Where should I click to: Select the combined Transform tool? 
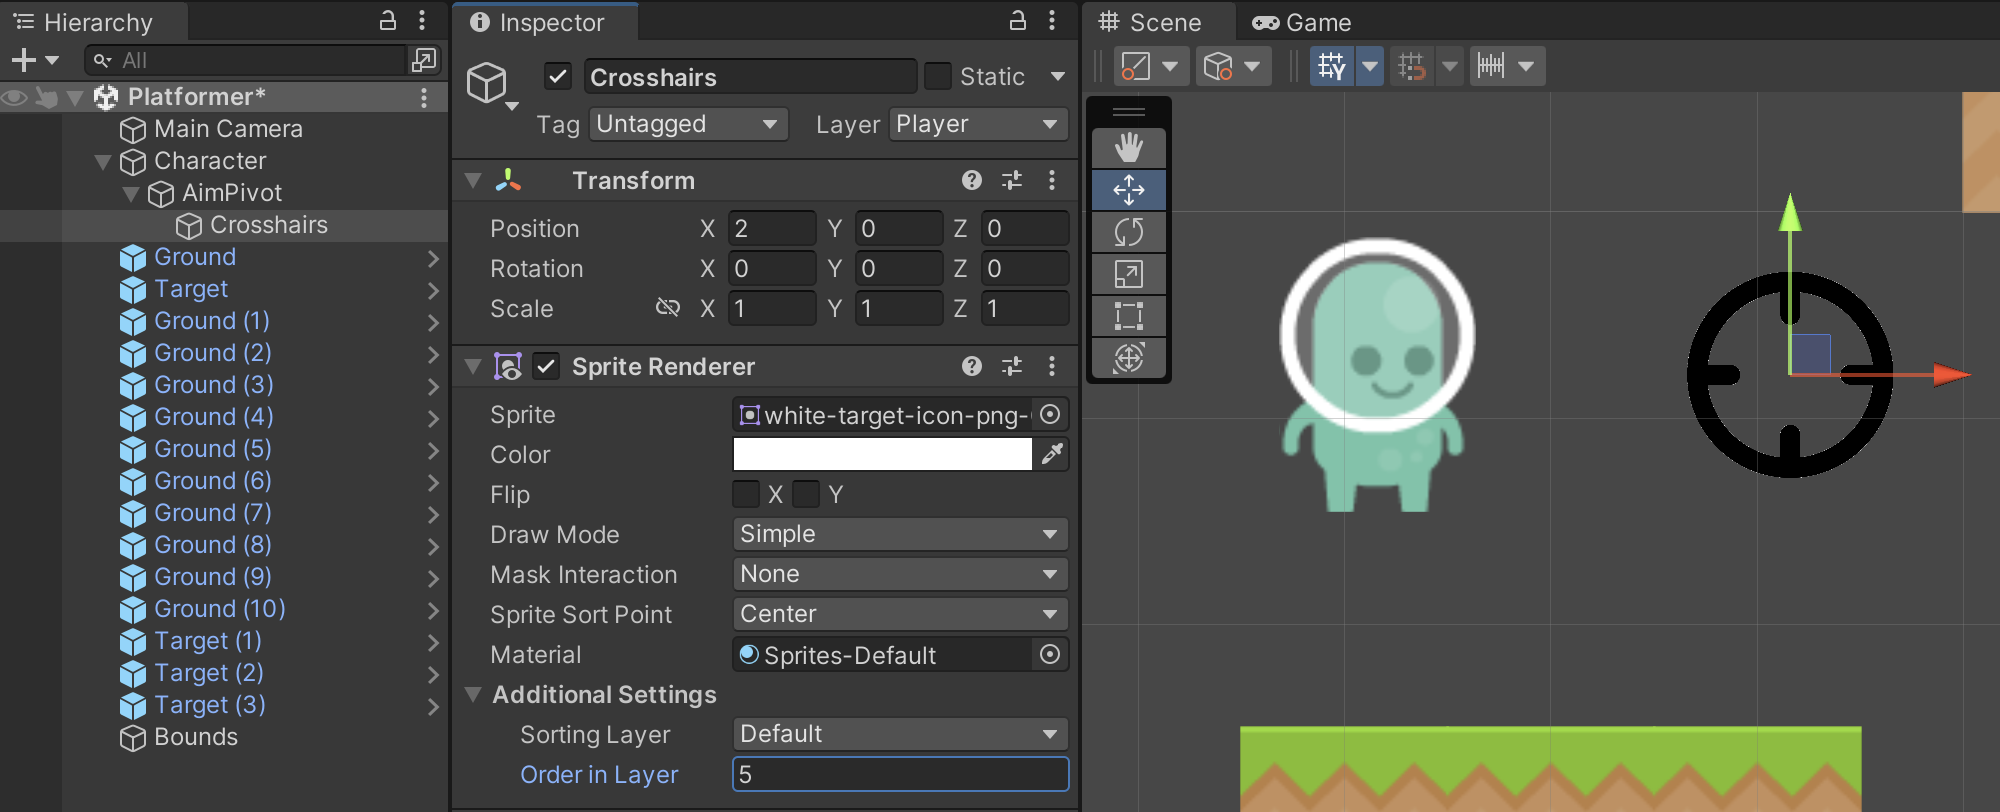[x=1128, y=358]
